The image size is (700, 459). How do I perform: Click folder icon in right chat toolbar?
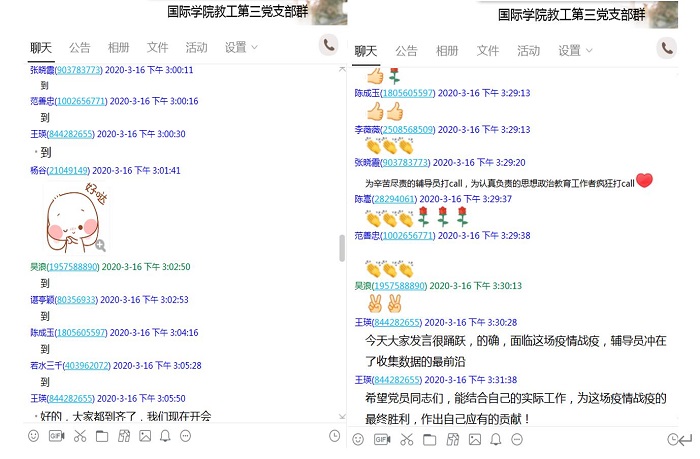click(429, 439)
